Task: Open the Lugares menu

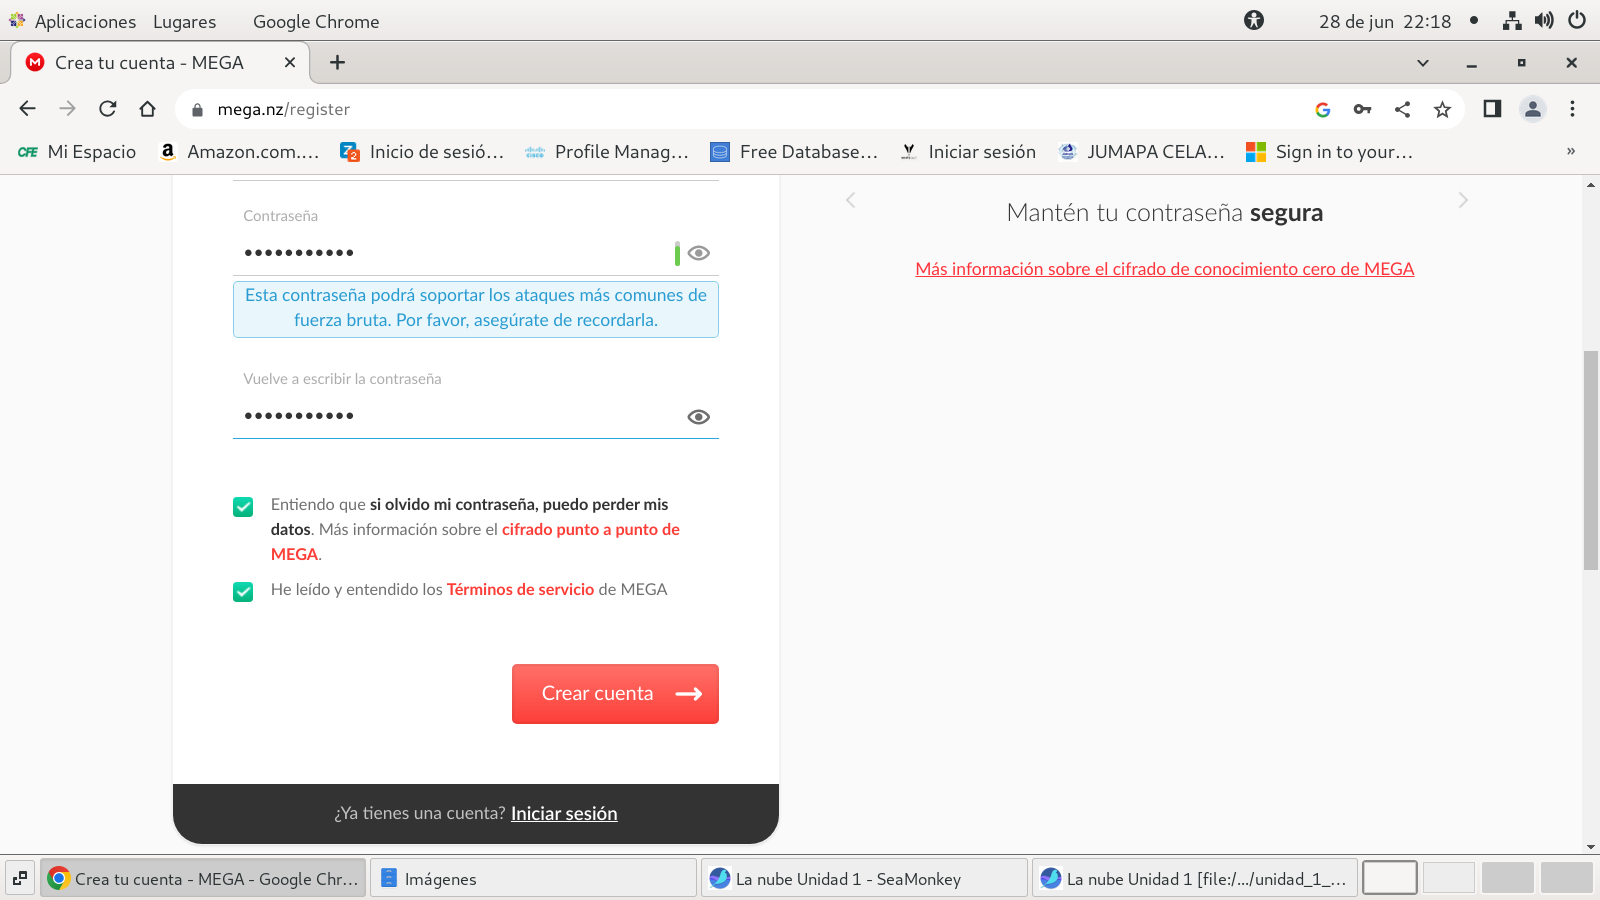Action: [x=184, y=21]
